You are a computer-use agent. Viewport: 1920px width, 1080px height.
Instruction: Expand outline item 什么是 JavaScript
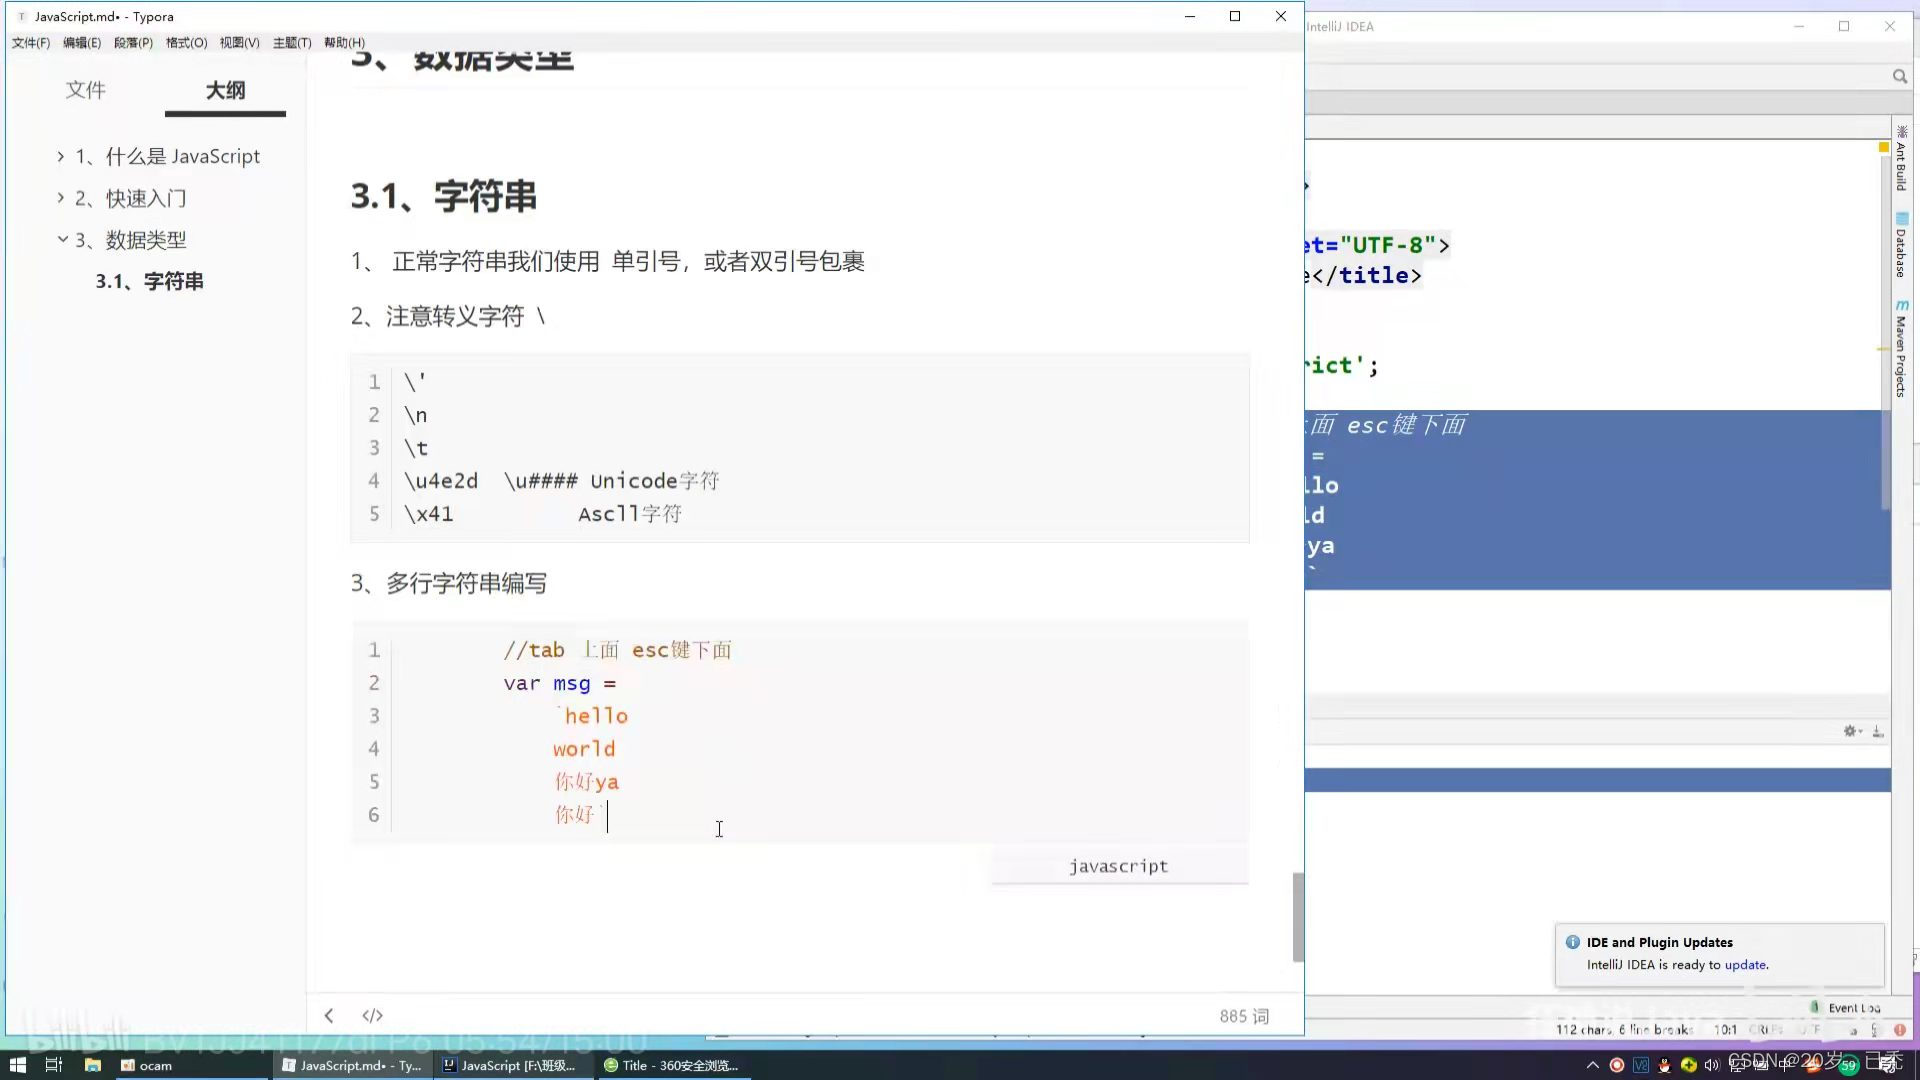pos(61,156)
